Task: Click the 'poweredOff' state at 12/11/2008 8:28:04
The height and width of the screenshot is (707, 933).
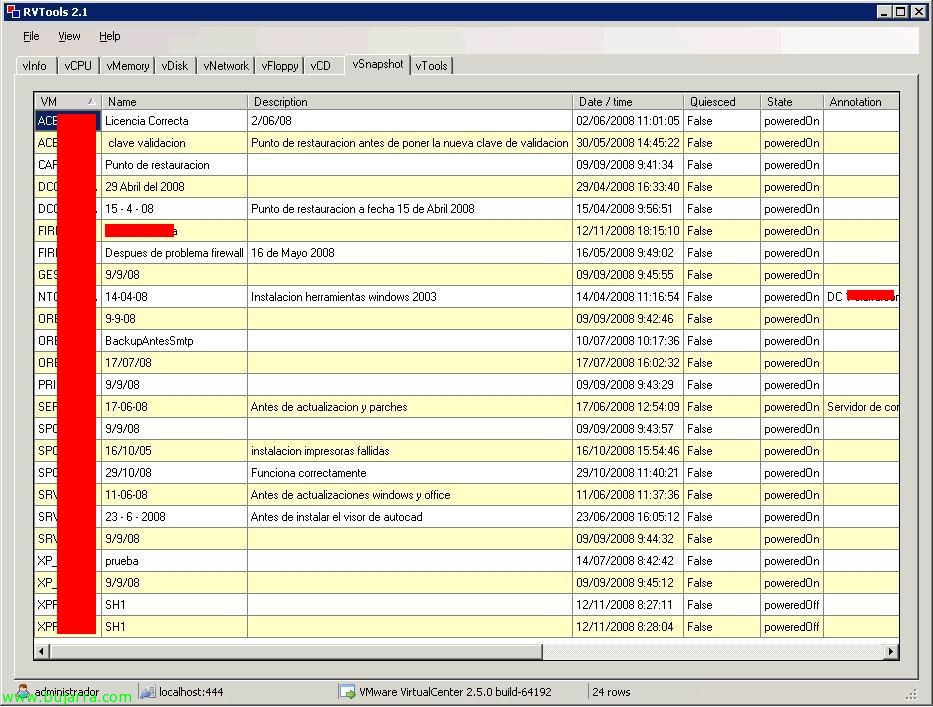Action: pyautogui.click(x=791, y=627)
